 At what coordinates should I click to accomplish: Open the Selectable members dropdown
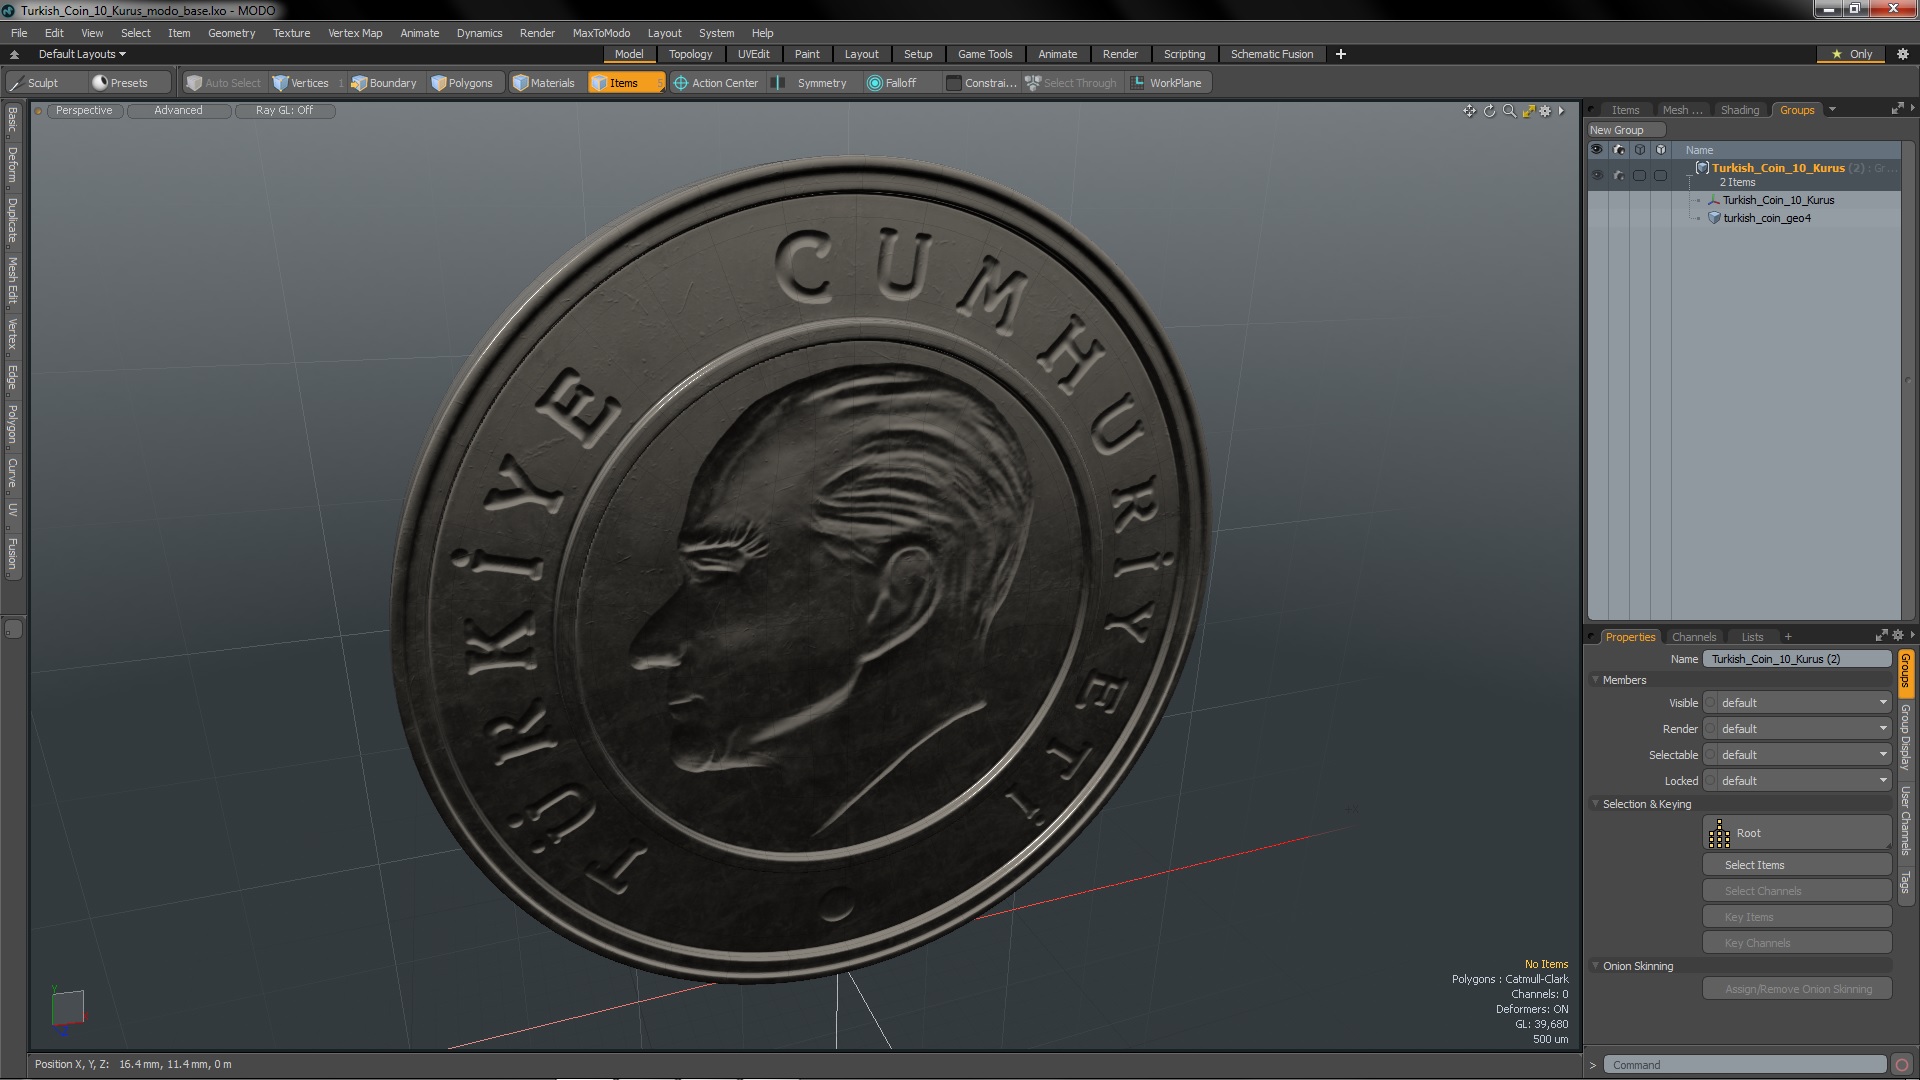[1797, 755]
